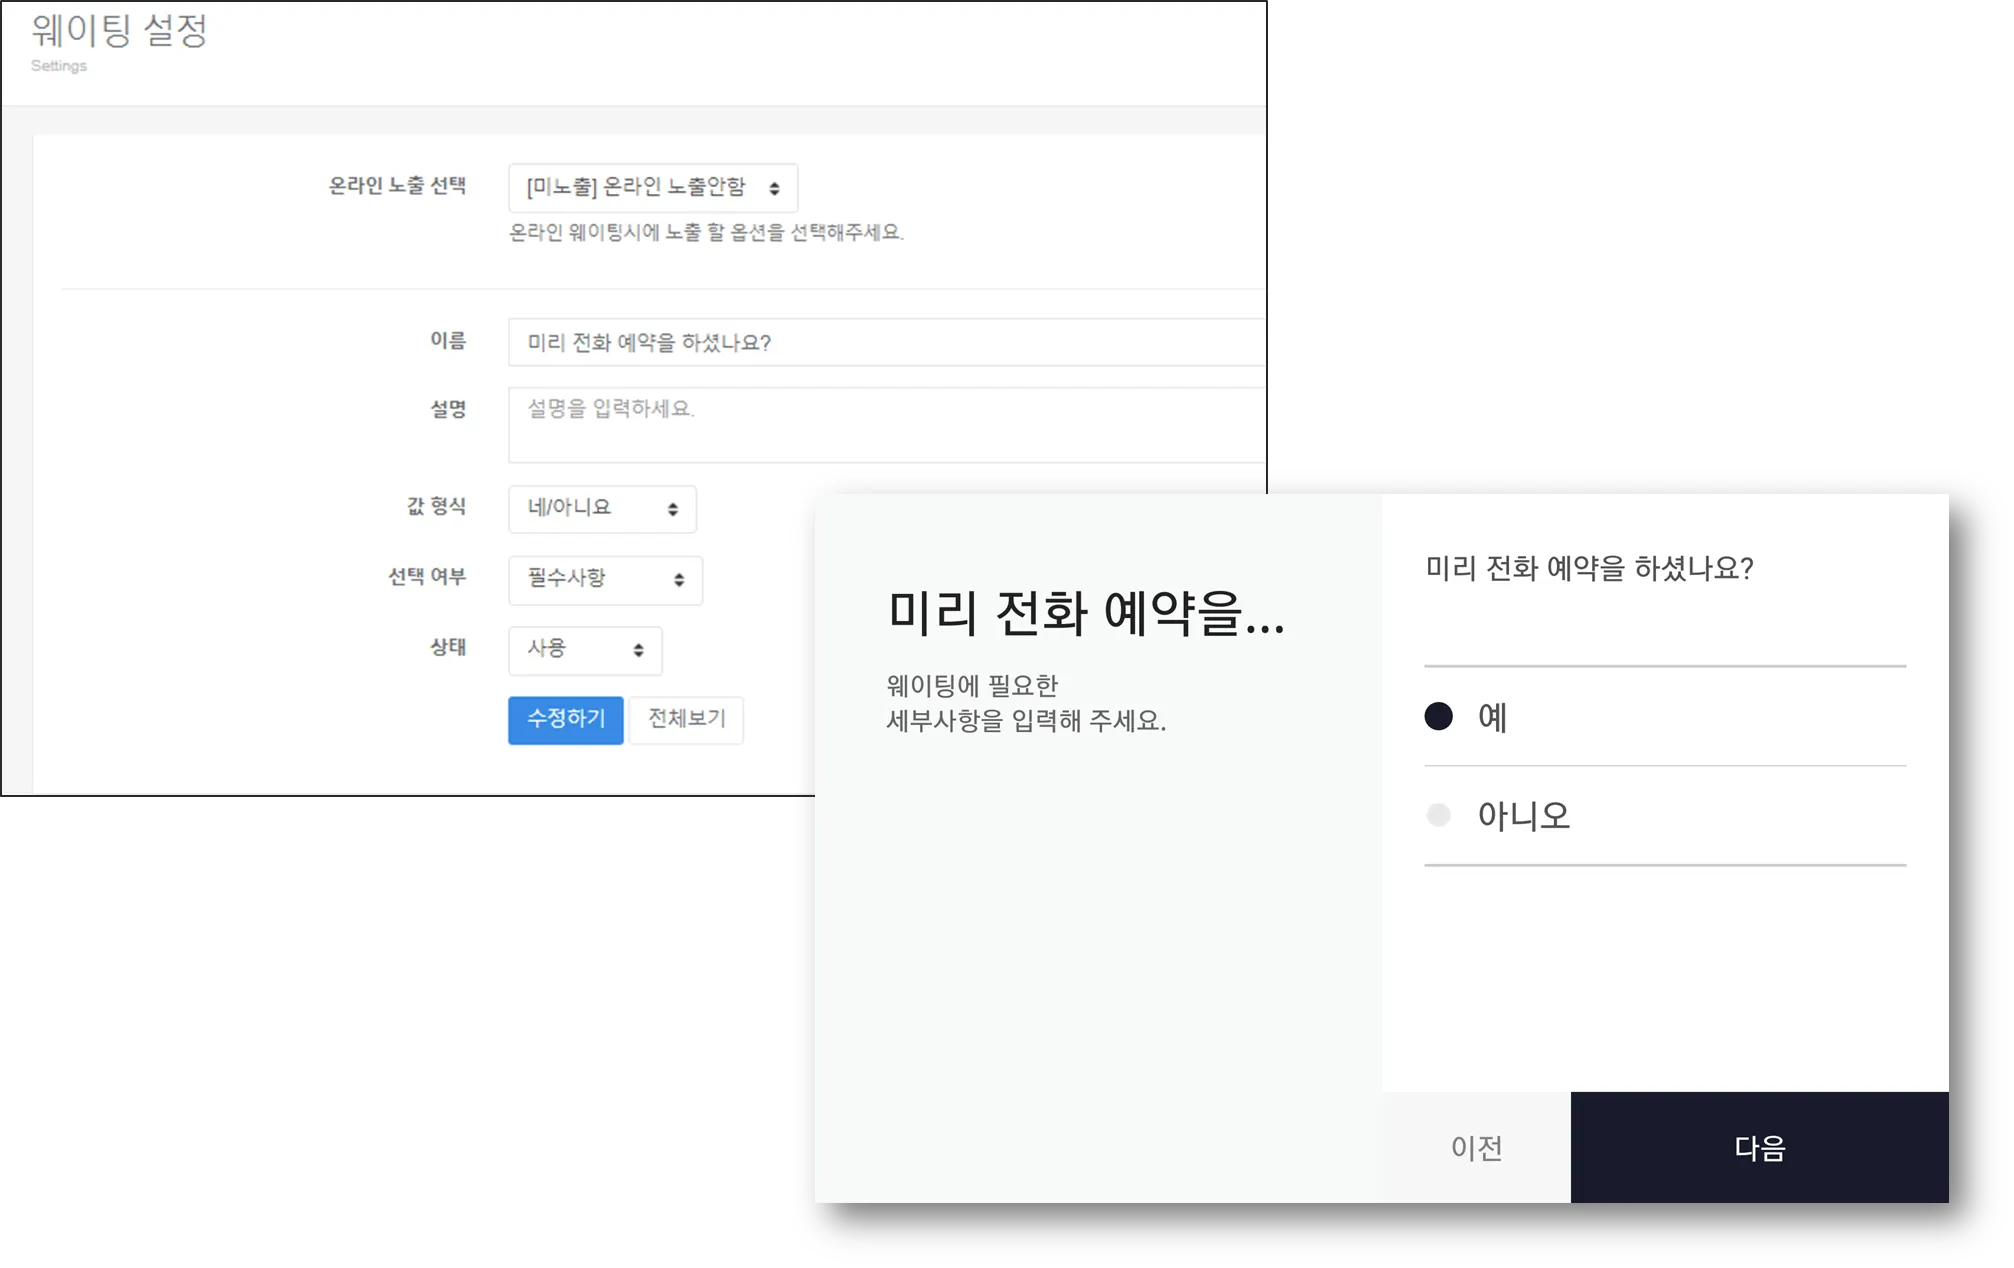Viewport: 2014px width, 1268px height.
Task: Select the 예 radio option
Action: click(1439, 716)
